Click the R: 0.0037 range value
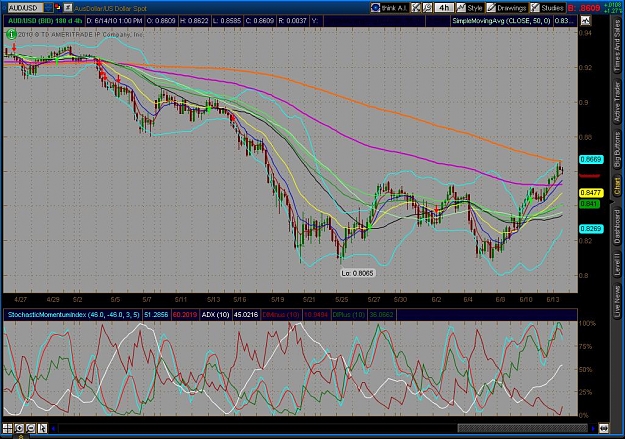 [x=293, y=21]
